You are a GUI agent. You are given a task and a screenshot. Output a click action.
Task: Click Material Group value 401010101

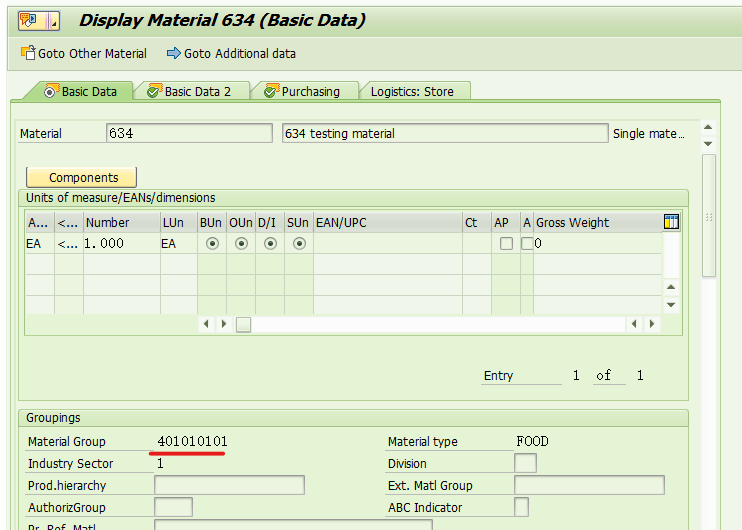[192, 442]
